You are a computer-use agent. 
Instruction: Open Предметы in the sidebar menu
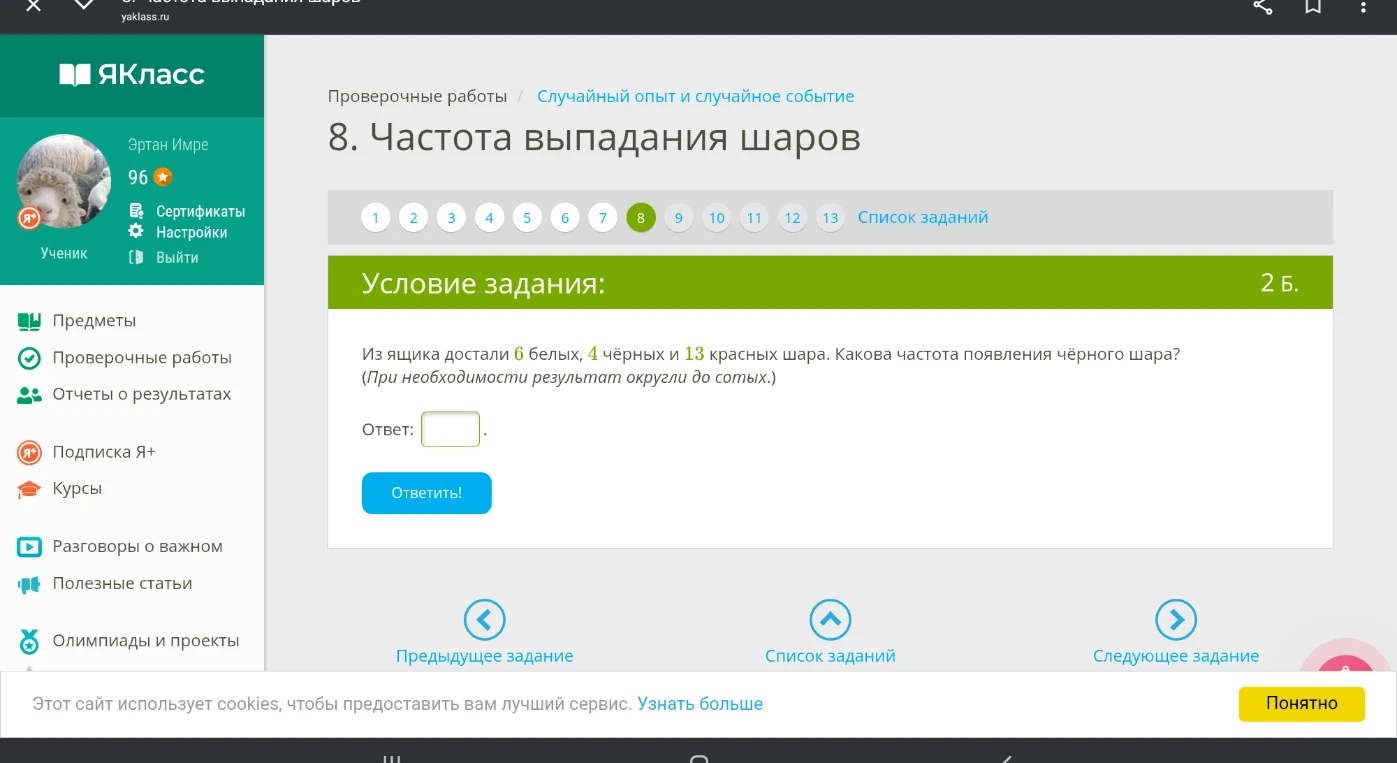click(x=94, y=321)
